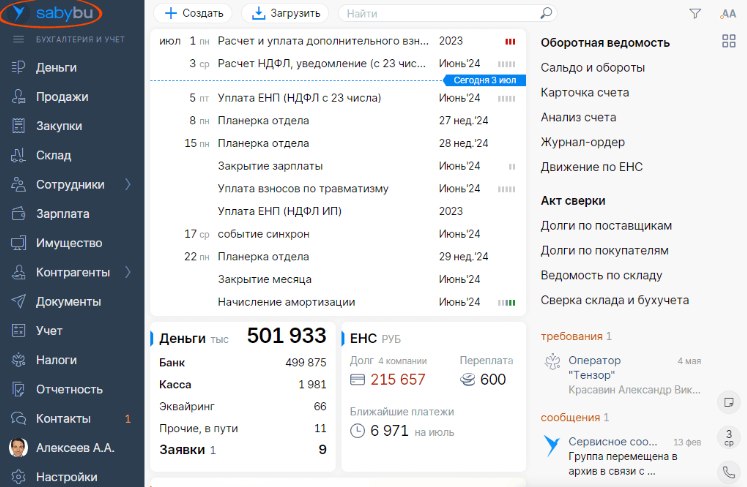
Task: Expand the Контрагенты submenu chevron
Action: point(128,272)
